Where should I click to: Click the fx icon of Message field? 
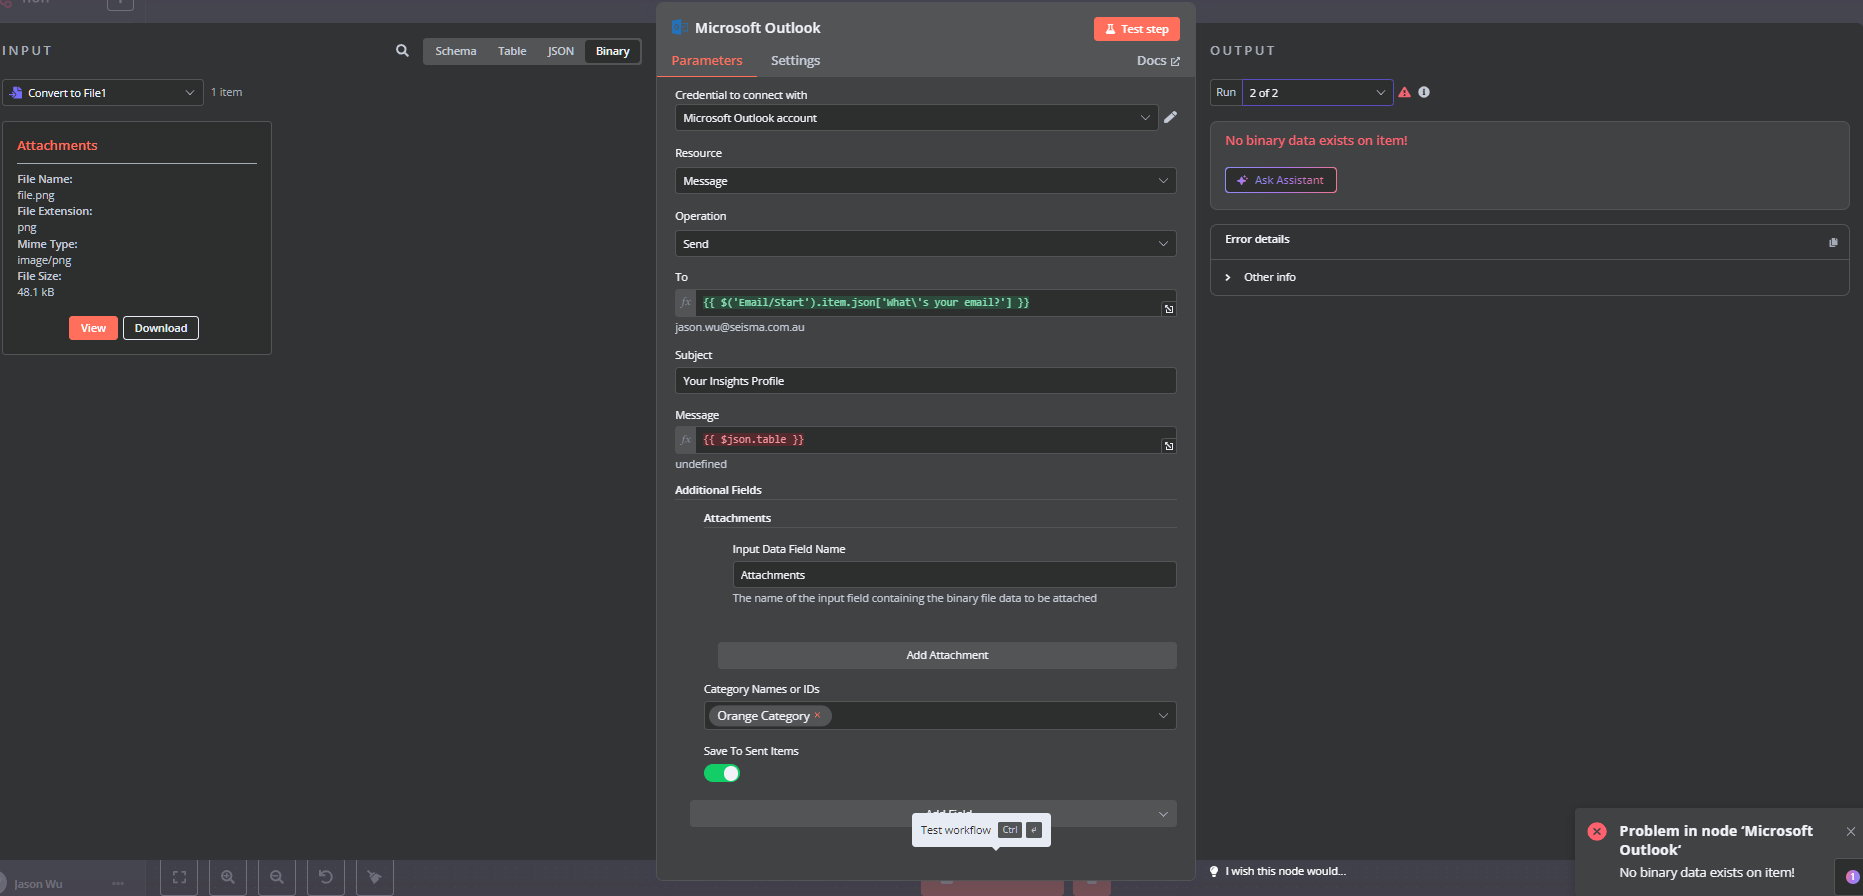pos(686,439)
